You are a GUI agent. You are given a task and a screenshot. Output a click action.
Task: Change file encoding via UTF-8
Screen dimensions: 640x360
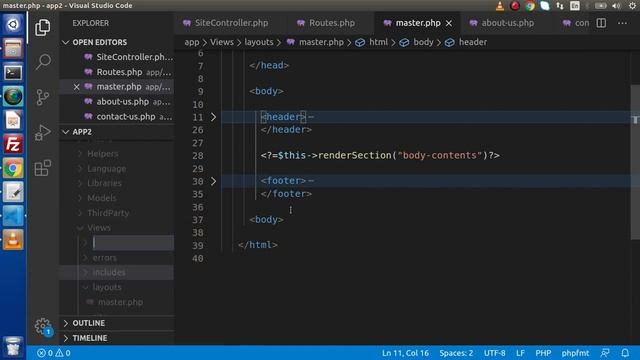point(495,353)
